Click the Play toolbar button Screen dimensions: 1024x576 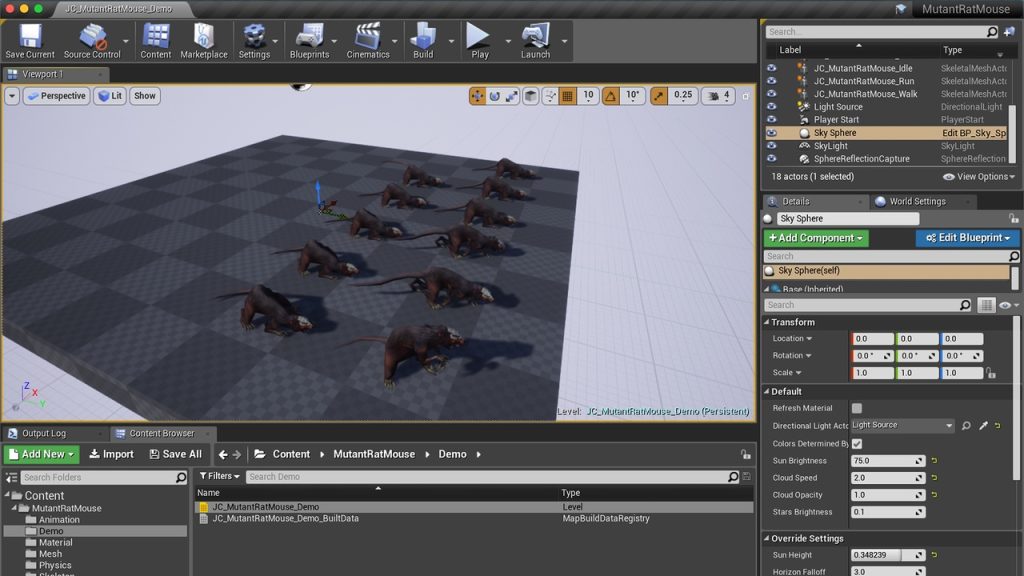pyautogui.click(x=479, y=40)
